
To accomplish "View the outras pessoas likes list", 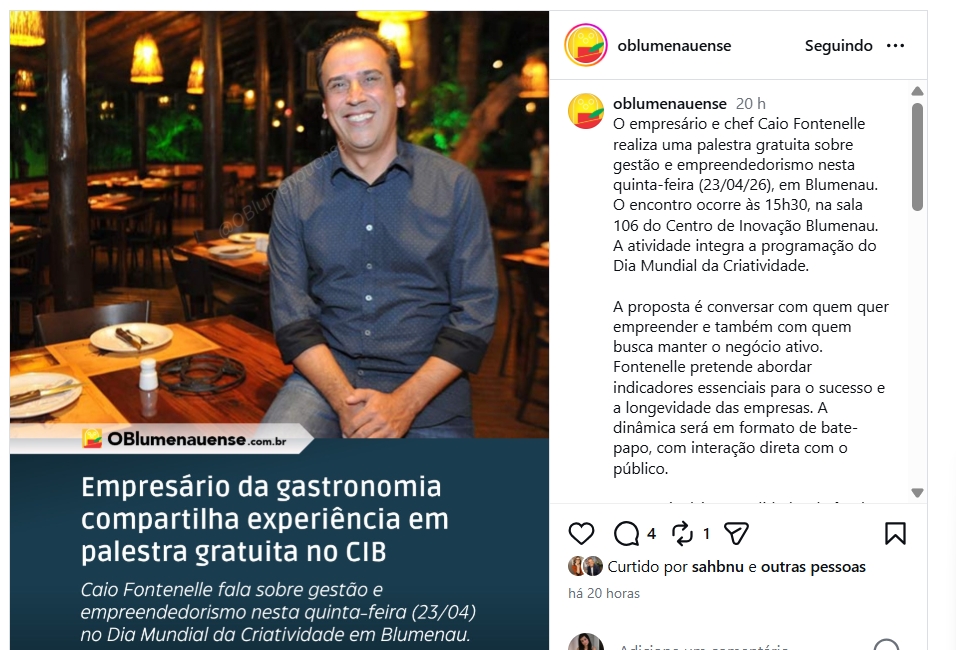I will pos(813,566).
